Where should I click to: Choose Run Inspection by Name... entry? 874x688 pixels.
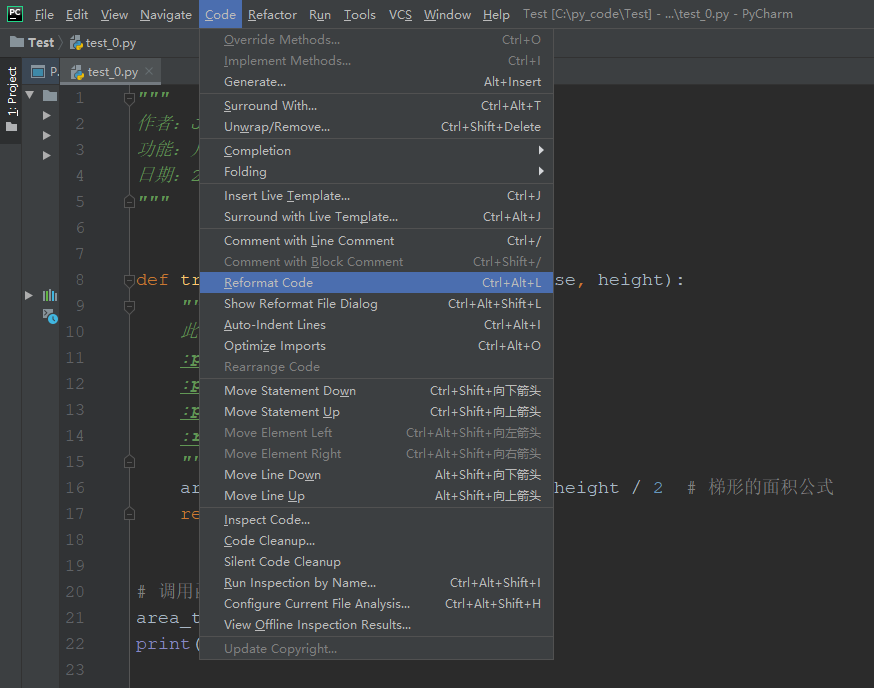(376, 583)
